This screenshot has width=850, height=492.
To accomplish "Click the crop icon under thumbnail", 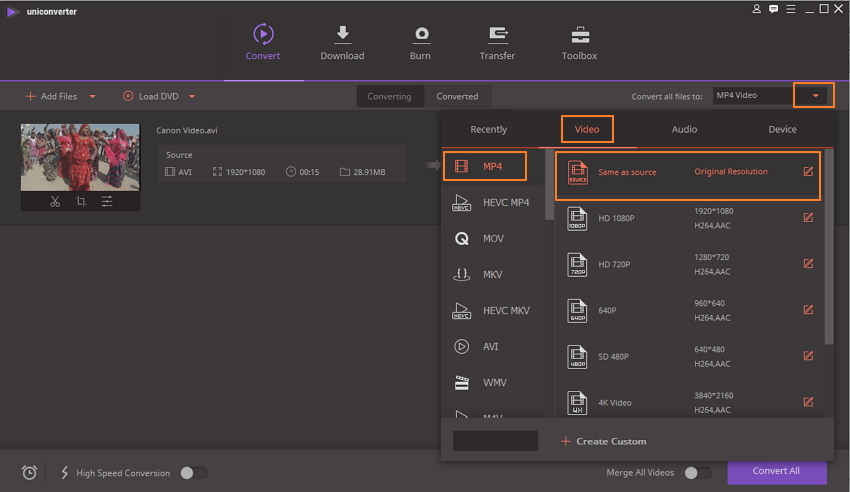I will (x=81, y=202).
